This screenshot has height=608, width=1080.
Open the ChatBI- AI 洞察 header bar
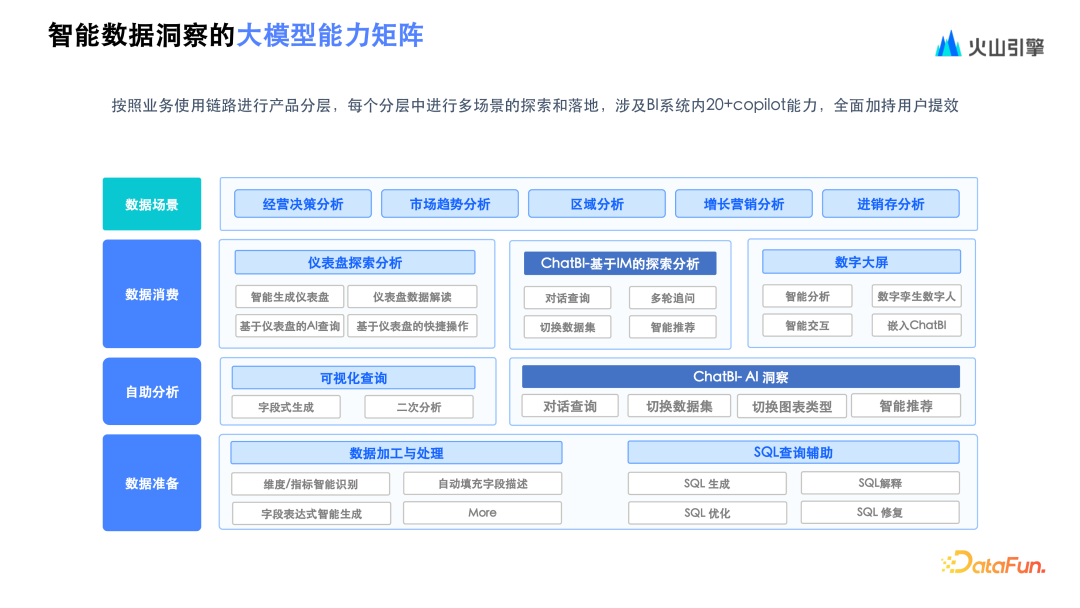[740, 377]
